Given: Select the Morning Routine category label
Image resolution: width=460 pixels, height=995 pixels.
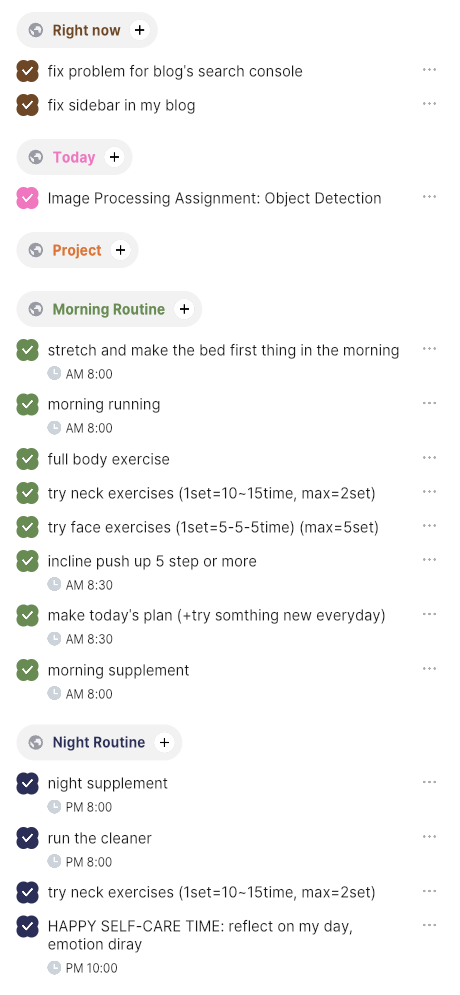Looking at the screenshot, I should (108, 309).
